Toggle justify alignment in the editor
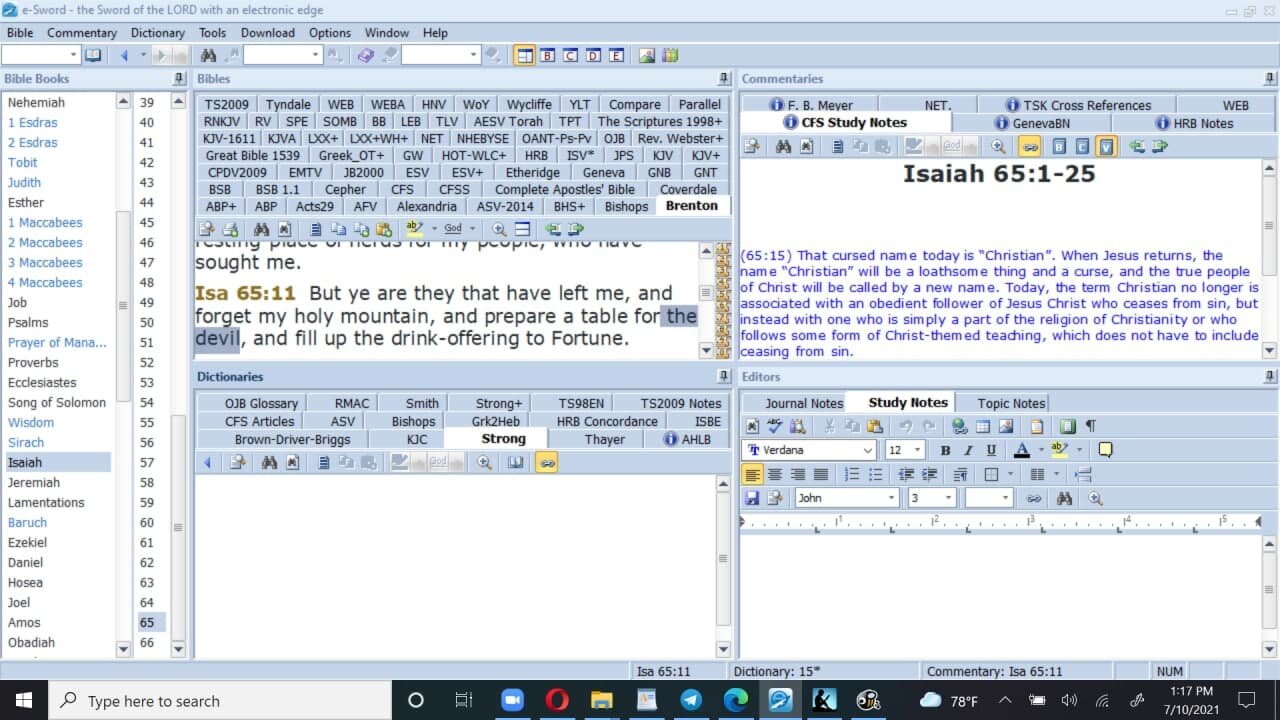The width and height of the screenshot is (1280, 720). pos(821,474)
